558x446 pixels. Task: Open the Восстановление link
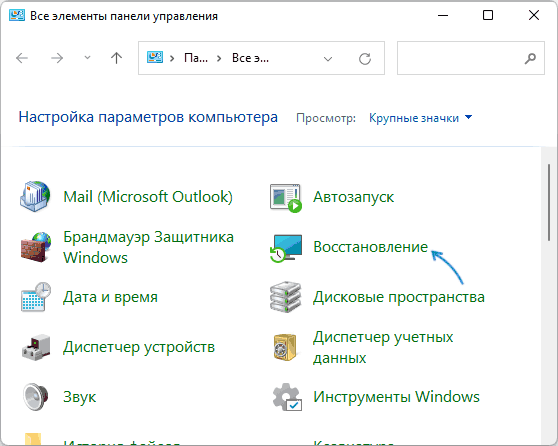coord(370,247)
